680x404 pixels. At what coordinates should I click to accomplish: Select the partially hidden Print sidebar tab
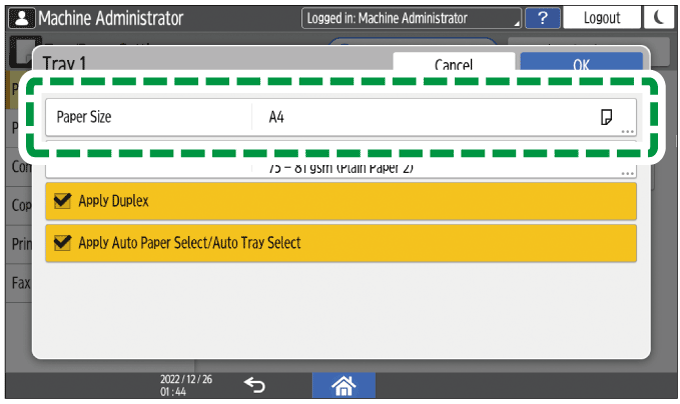pyautogui.click(x=19, y=243)
